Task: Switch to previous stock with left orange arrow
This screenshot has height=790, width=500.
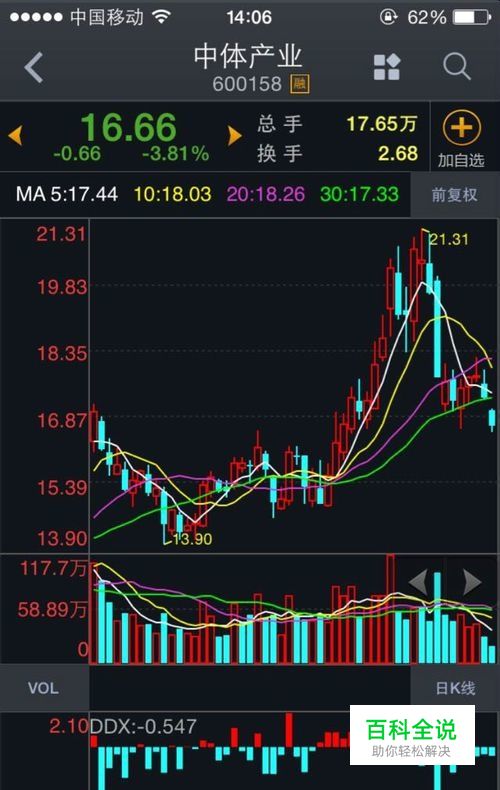Action: coord(16,136)
